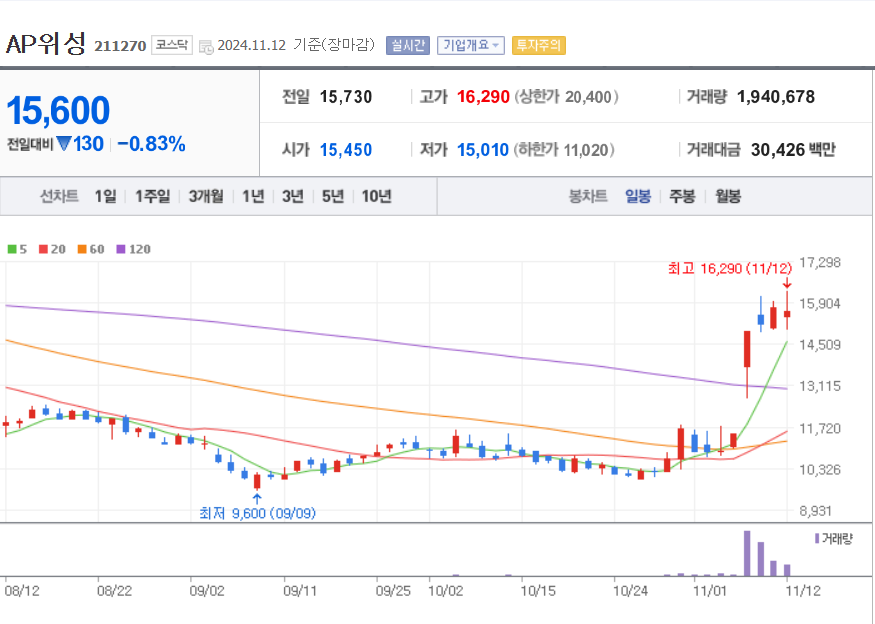Switch to the 주봉 weekly candle chart

coord(683,196)
